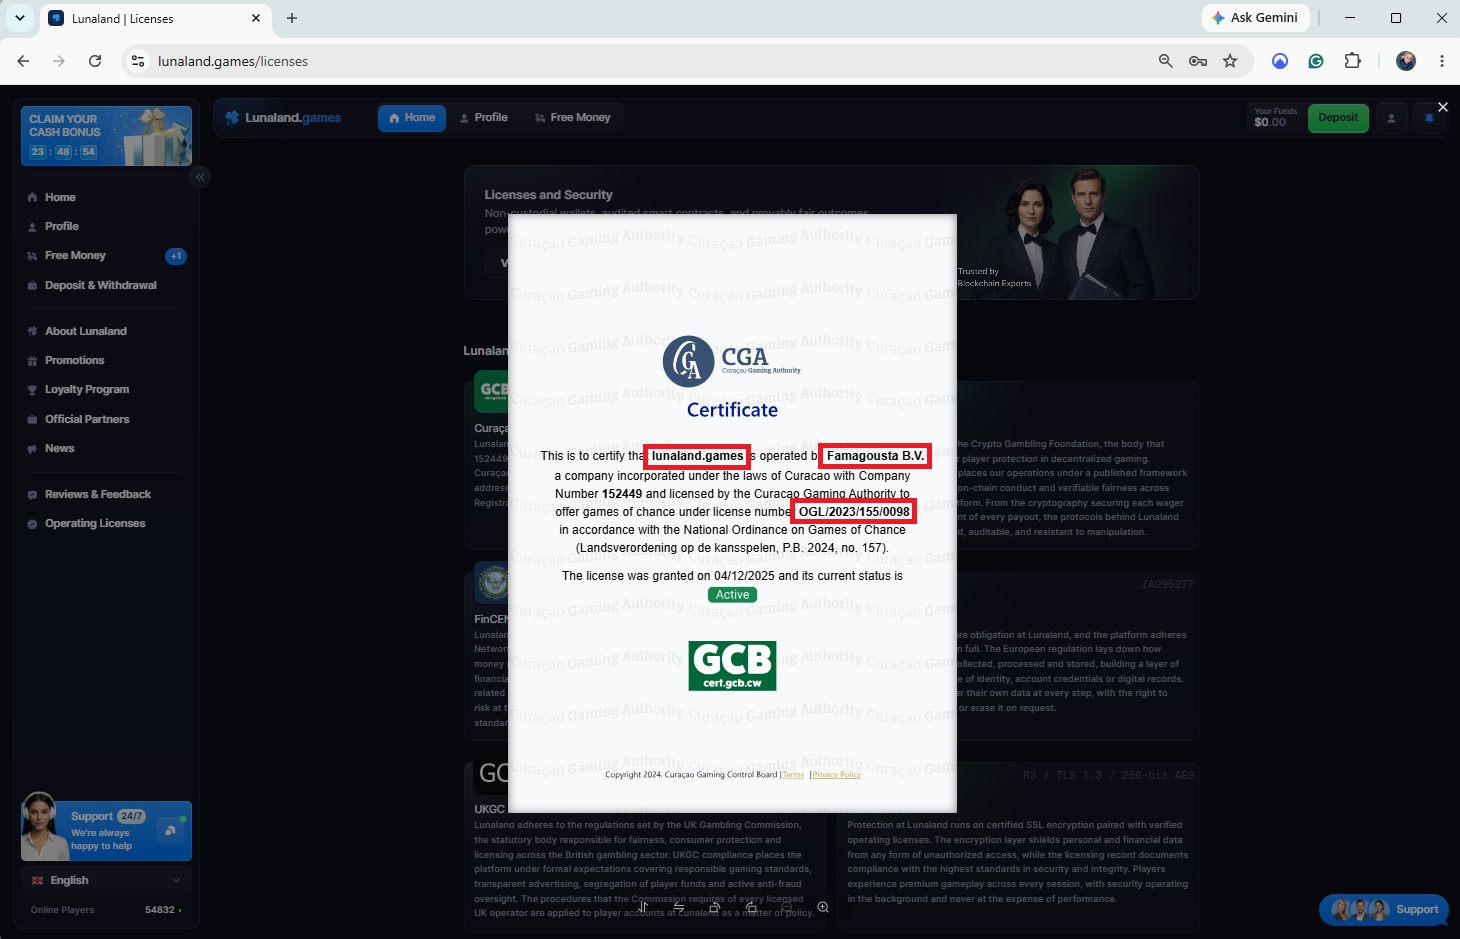Viewport: 1460px width, 939px height.
Task: Open the browser zoom indicator
Action: tap(1165, 61)
